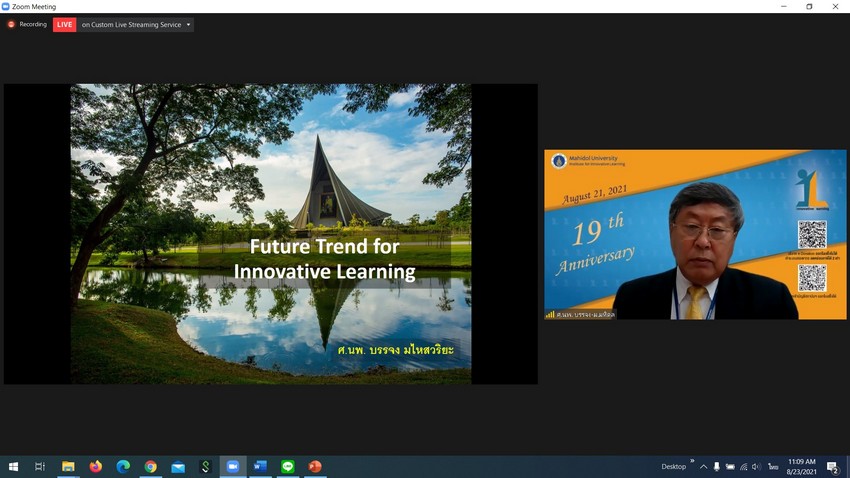Switch to Microsoft Word in taskbar
This screenshot has width=850, height=478.
click(x=260, y=466)
